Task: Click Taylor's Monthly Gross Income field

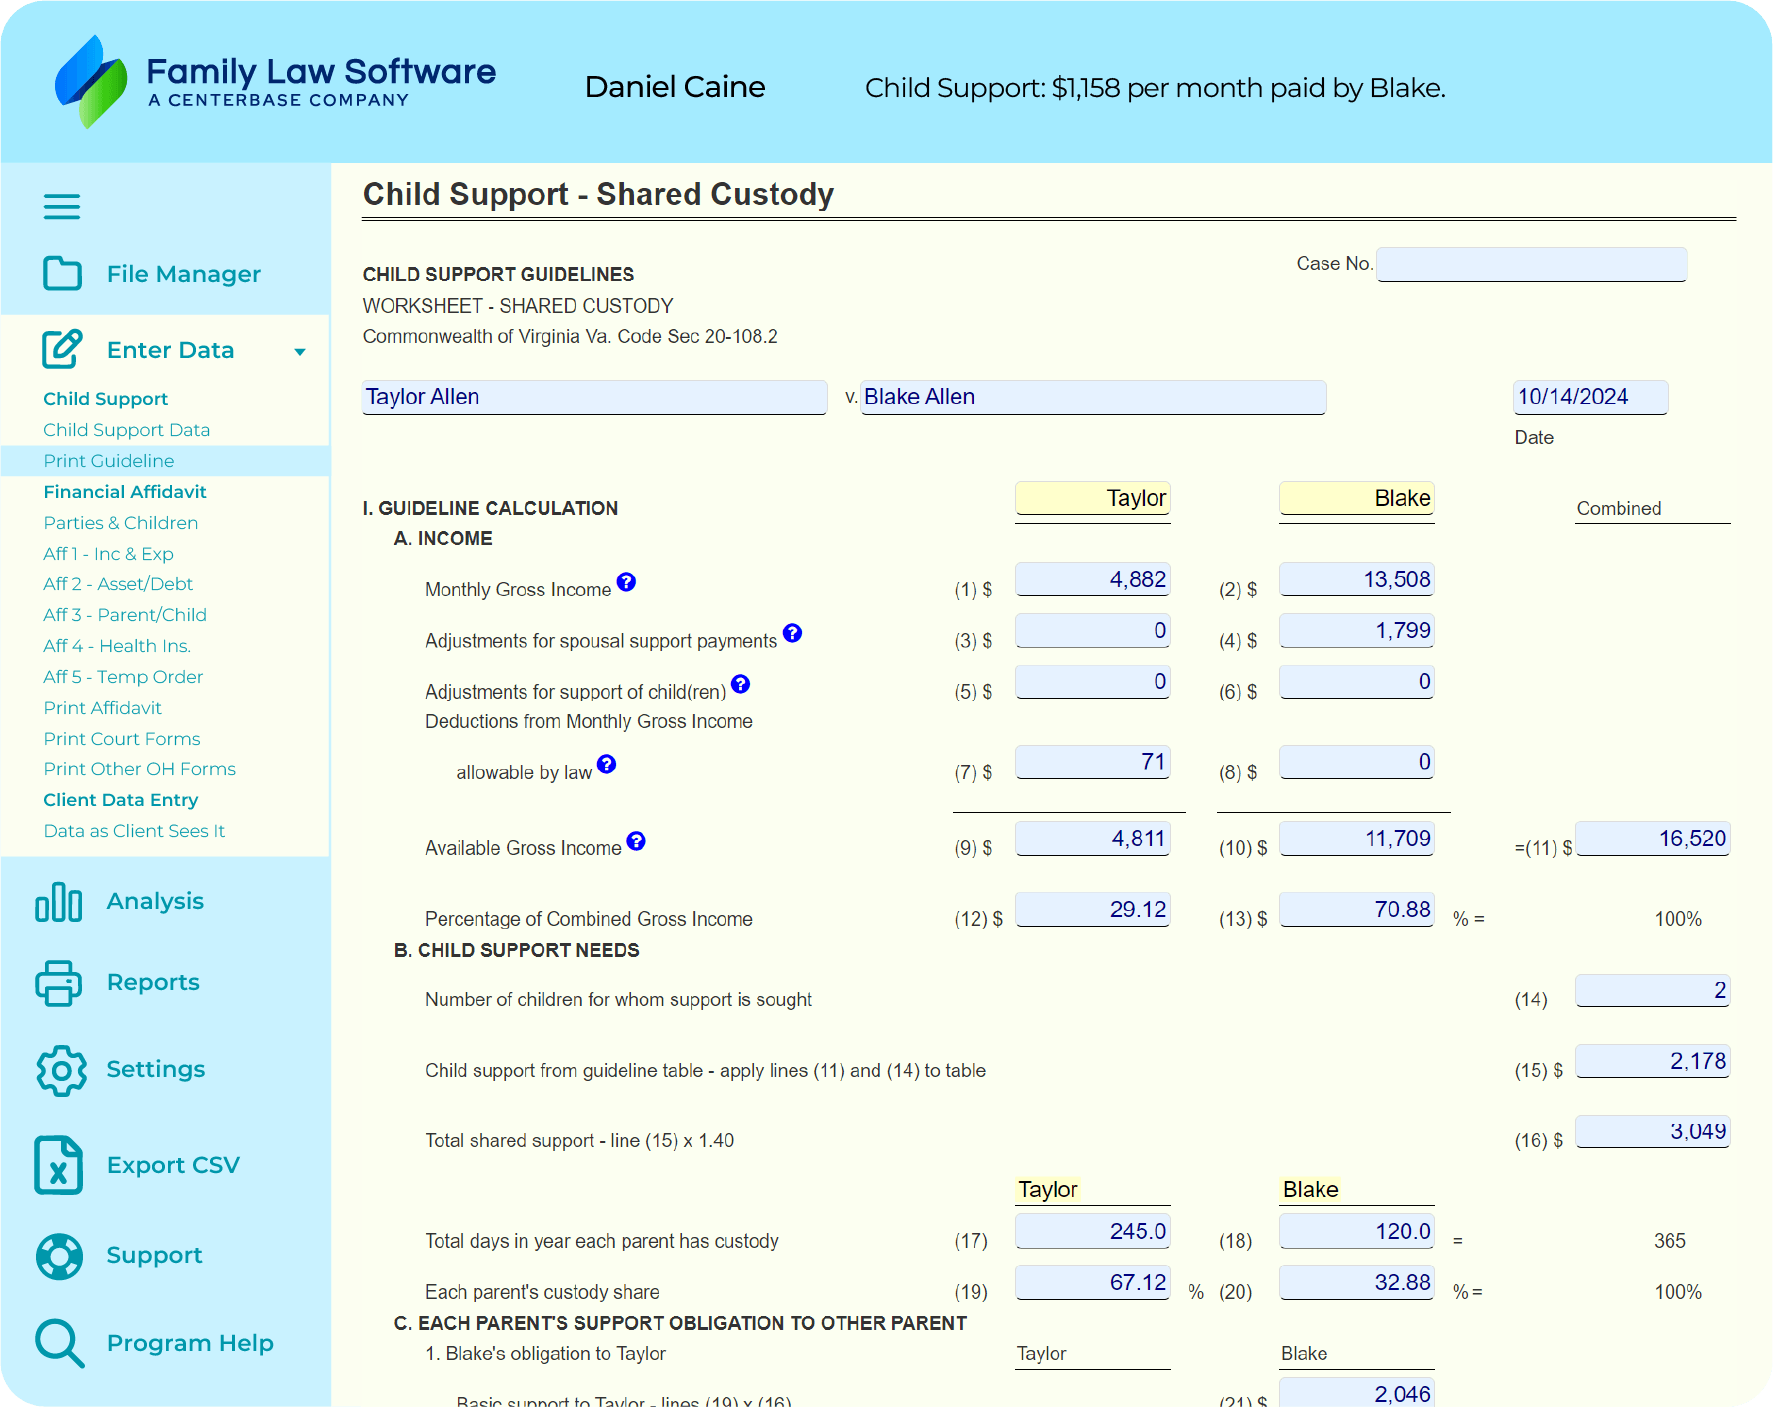Action: [1092, 580]
